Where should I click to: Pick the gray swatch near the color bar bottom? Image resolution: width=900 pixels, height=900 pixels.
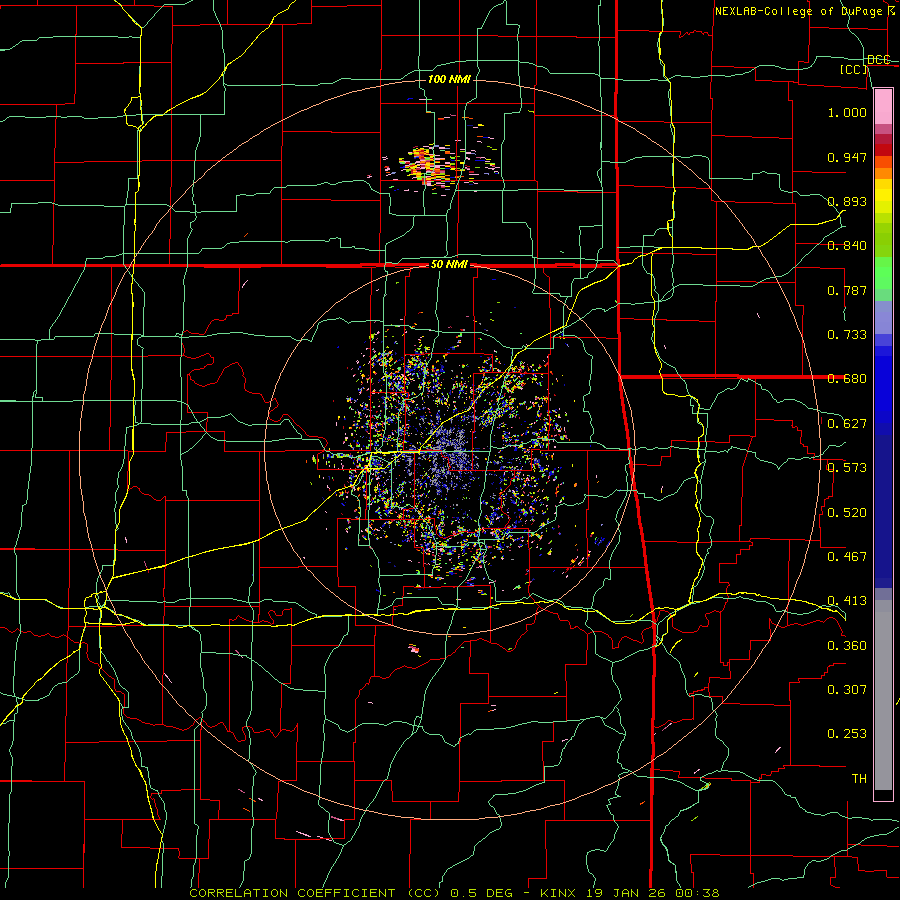click(x=883, y=695)
